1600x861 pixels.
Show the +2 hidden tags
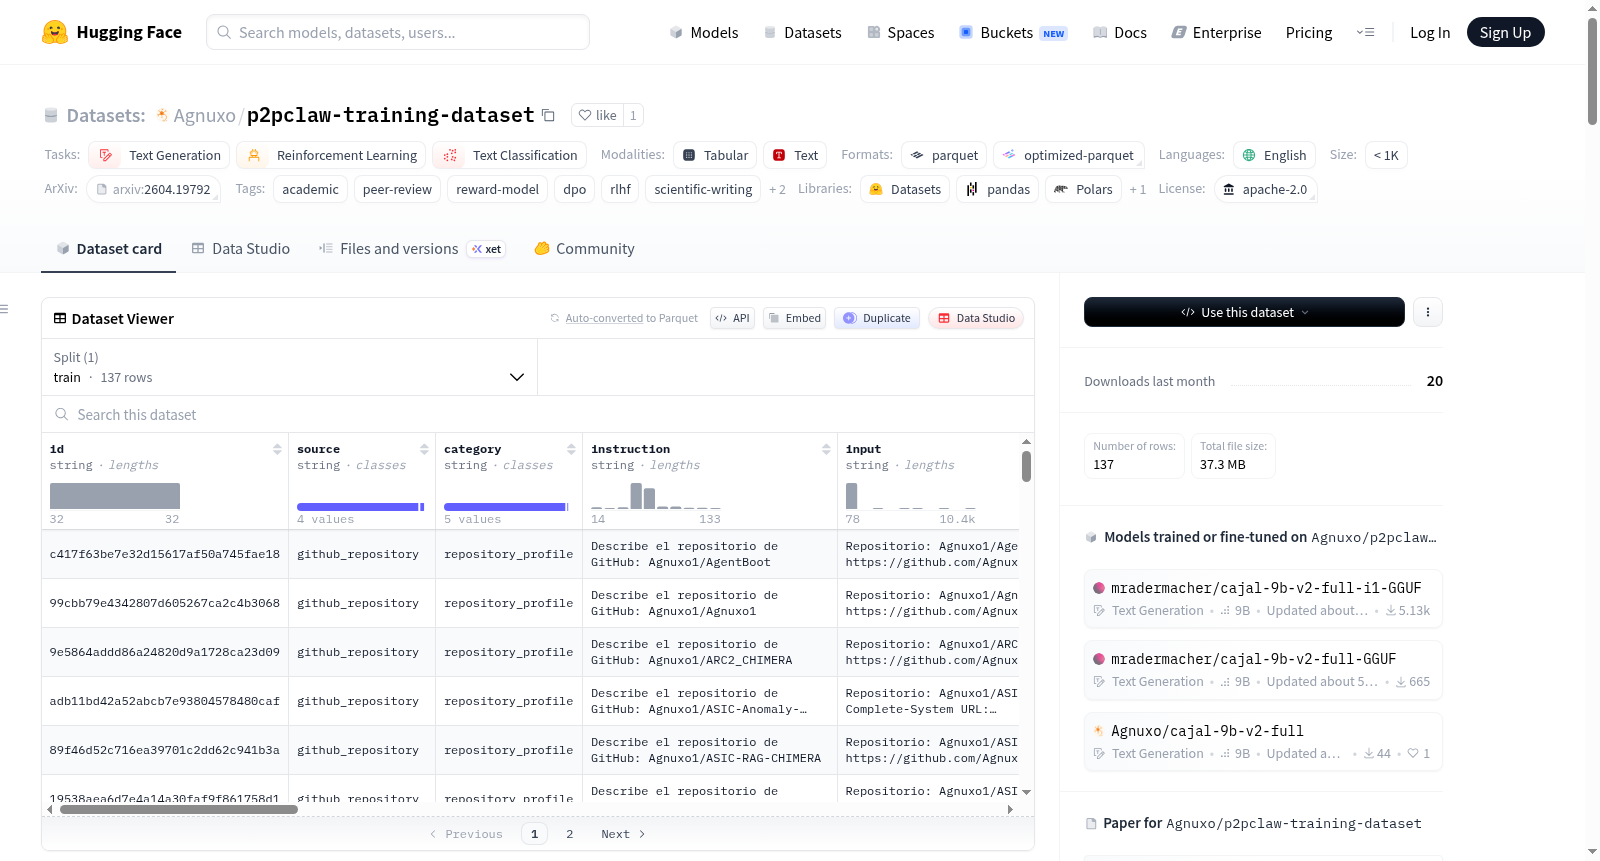777,189
